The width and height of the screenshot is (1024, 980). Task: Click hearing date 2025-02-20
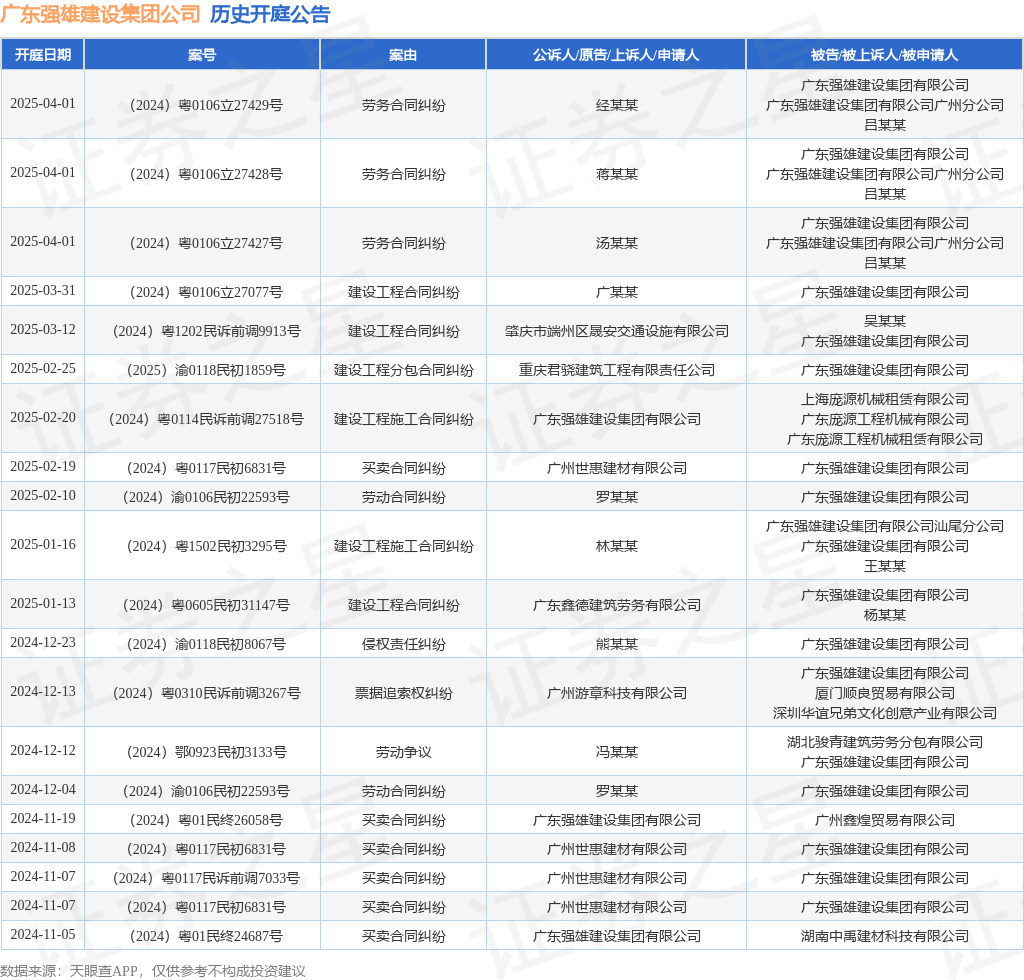[43, 418]
